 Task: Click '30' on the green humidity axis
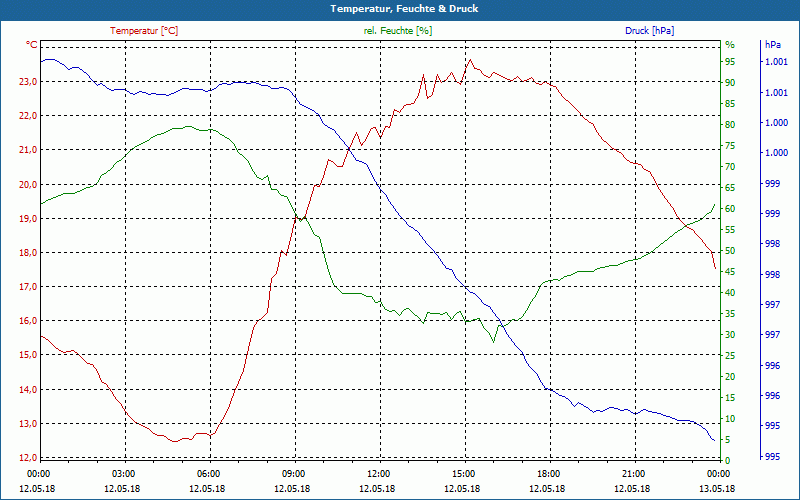[730, 335]
